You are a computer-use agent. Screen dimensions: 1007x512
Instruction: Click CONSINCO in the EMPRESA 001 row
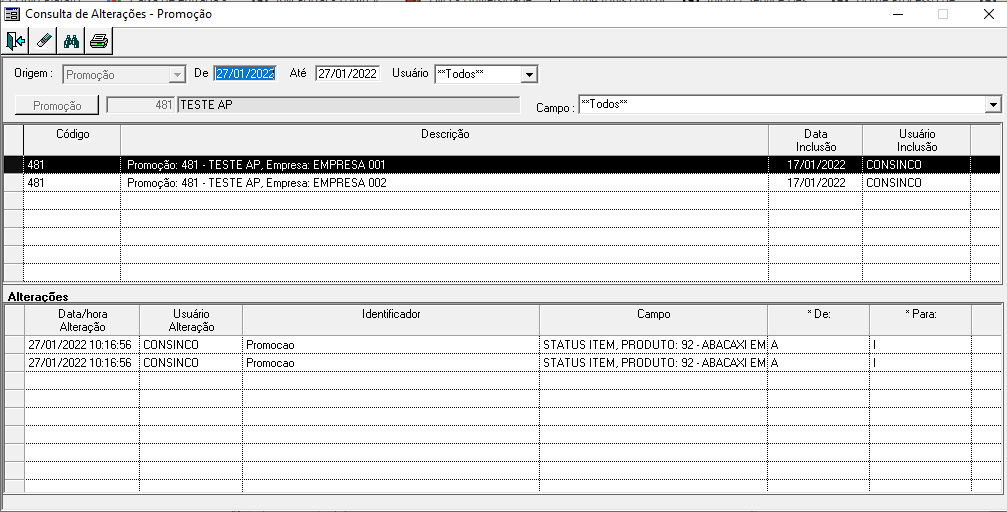(x=893, y=164)
